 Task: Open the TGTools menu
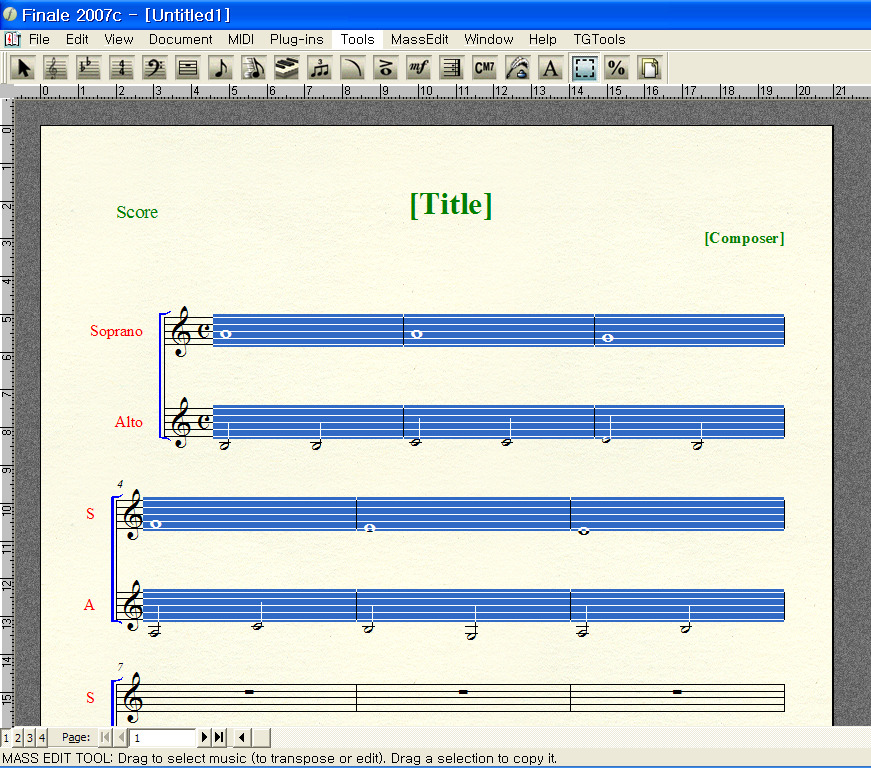[599, 39]
